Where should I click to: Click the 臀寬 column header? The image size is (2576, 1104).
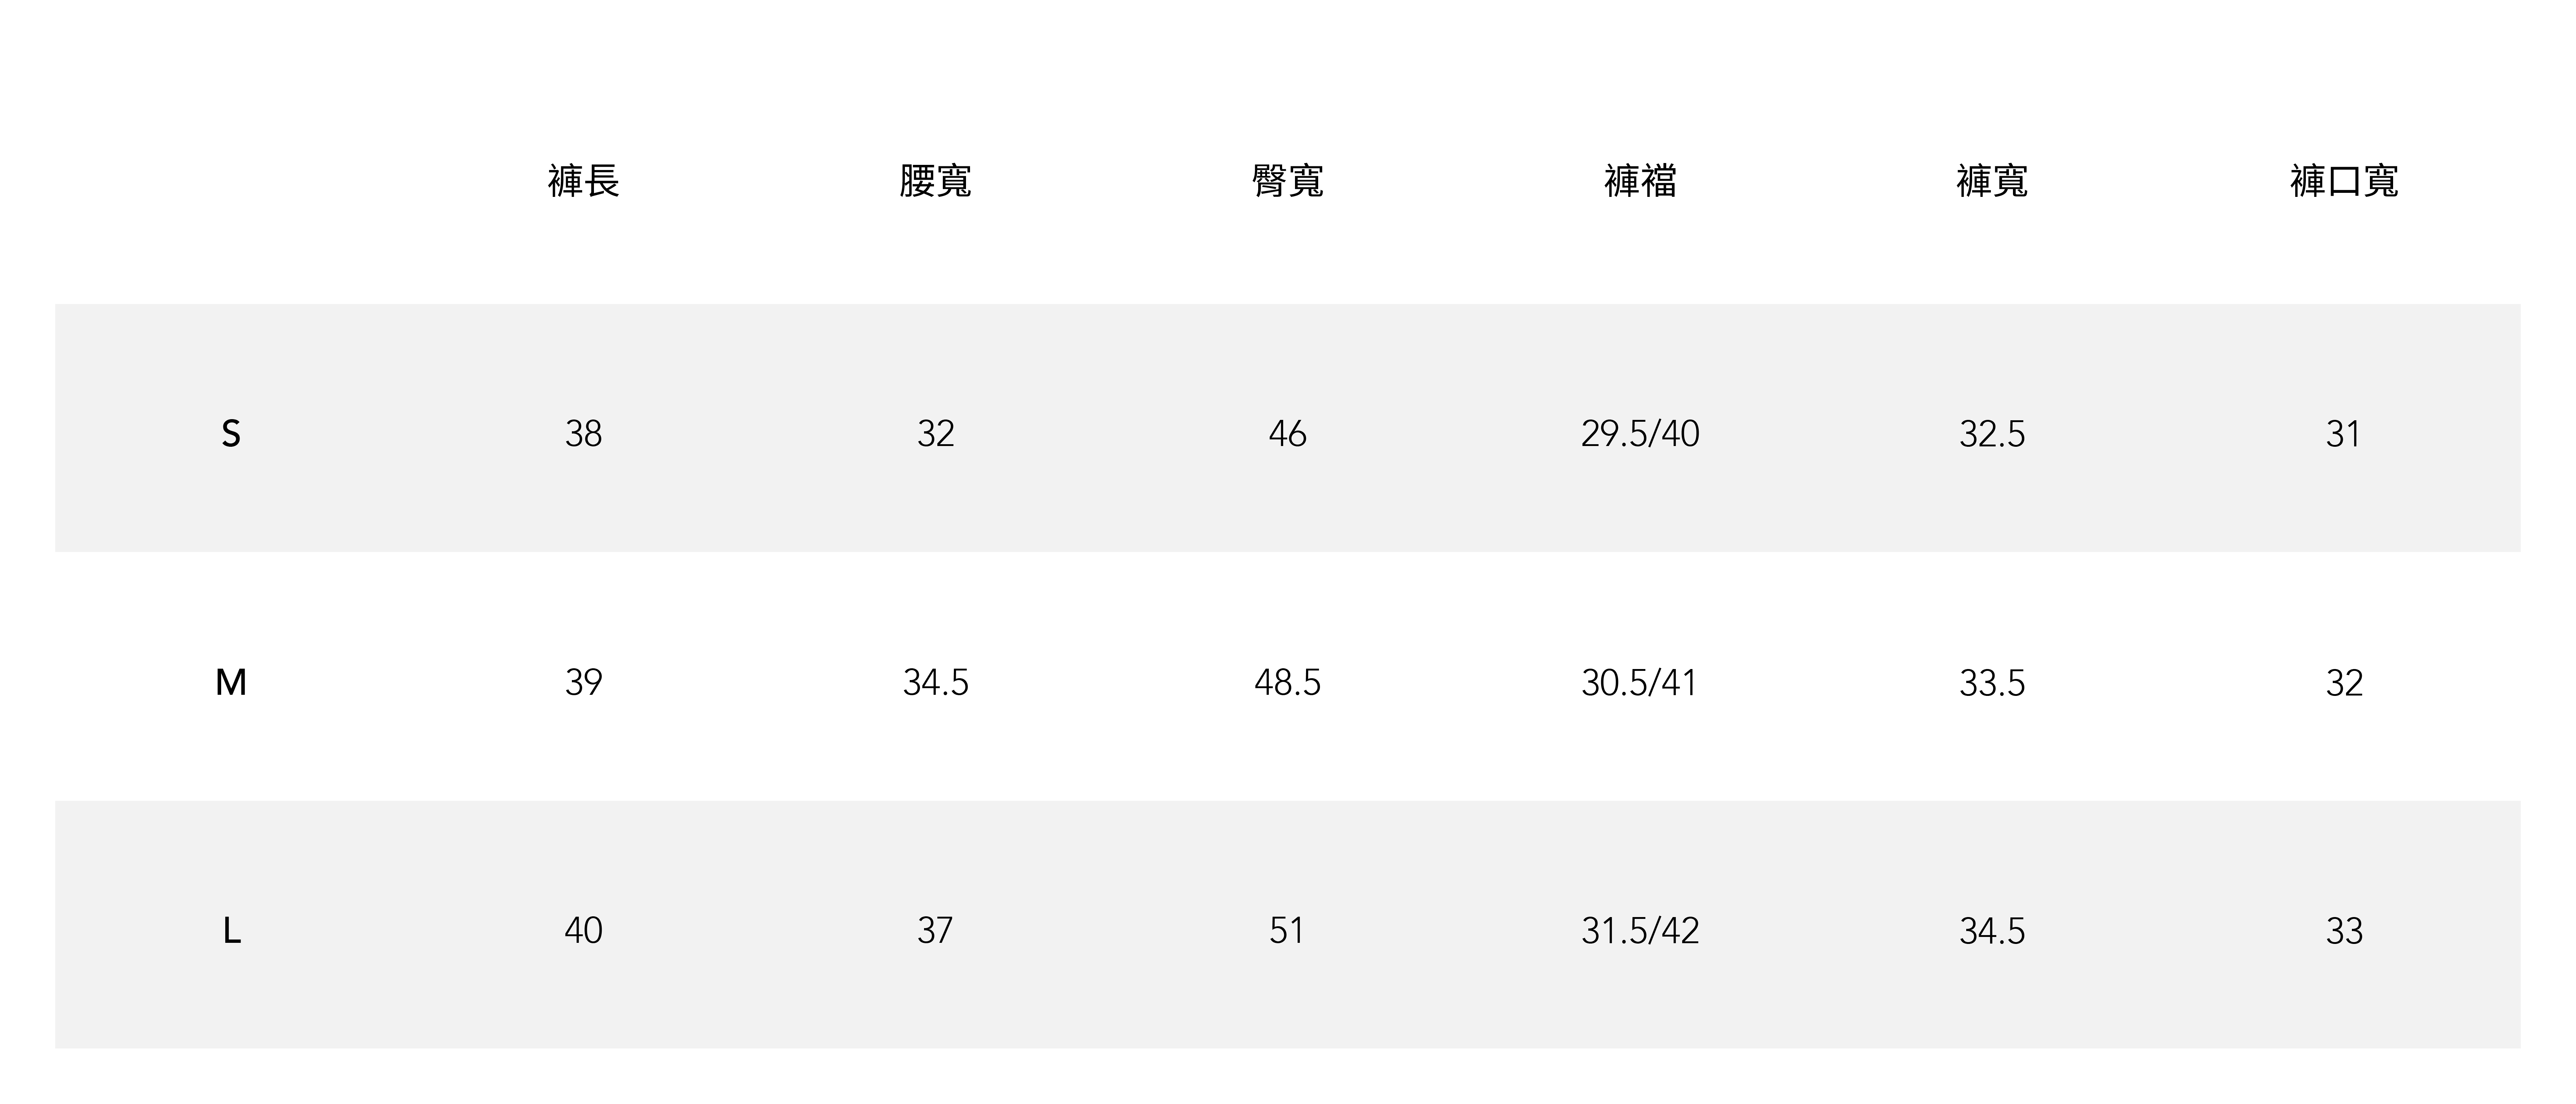[1287, 181]
